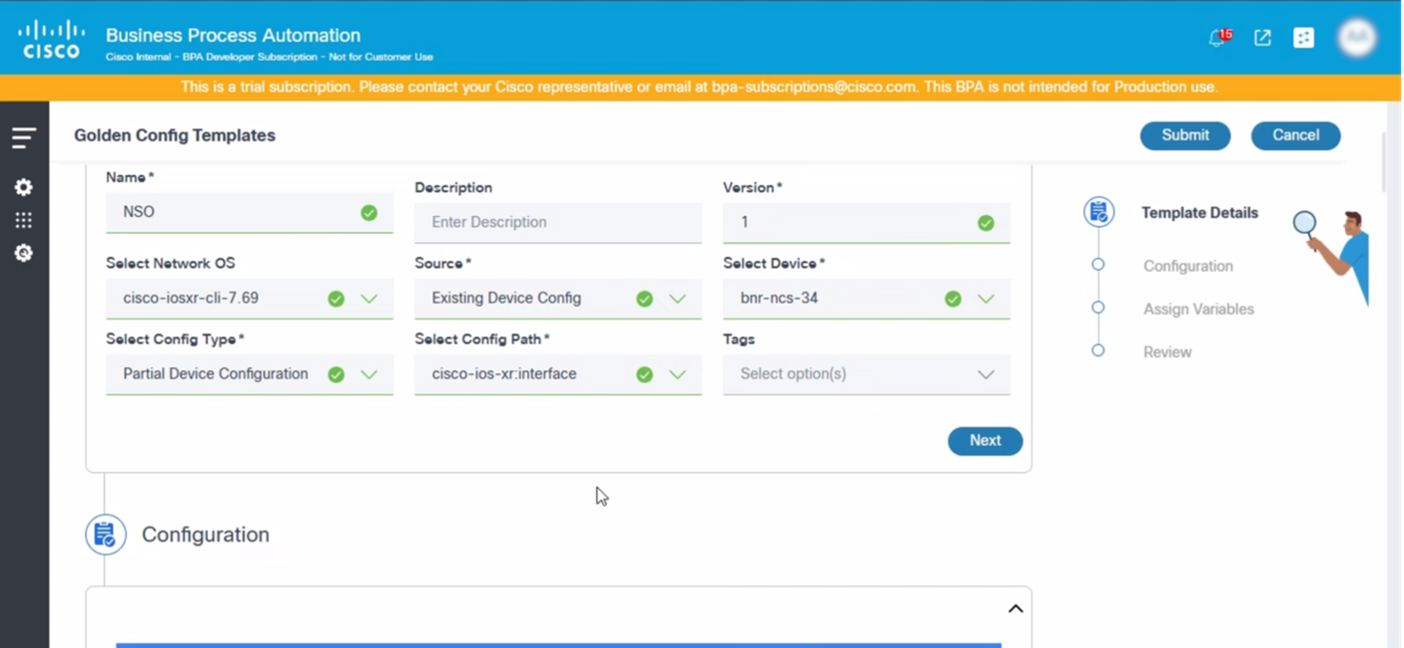Go to Configuration step
Screen dimensions: 1404x648
pyautogui.click(x=1188, y=266)
